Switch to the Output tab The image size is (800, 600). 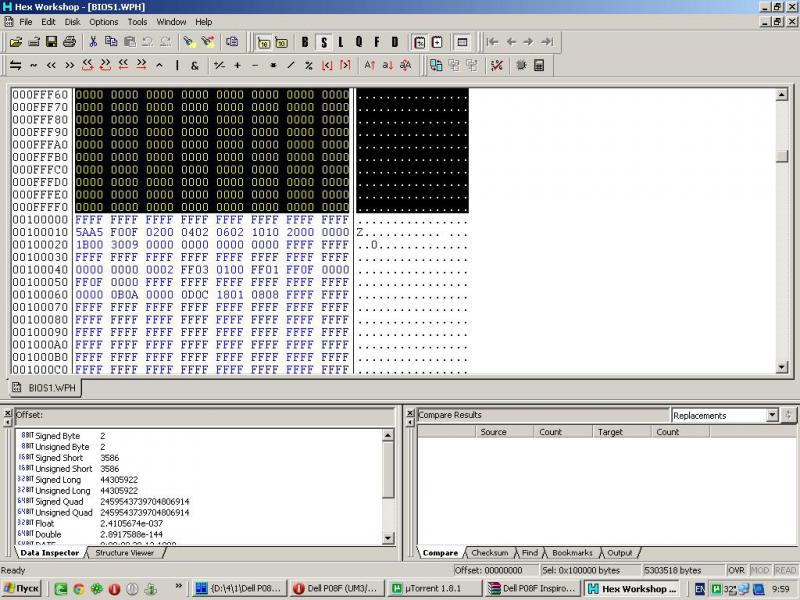(x=619, y=553)
